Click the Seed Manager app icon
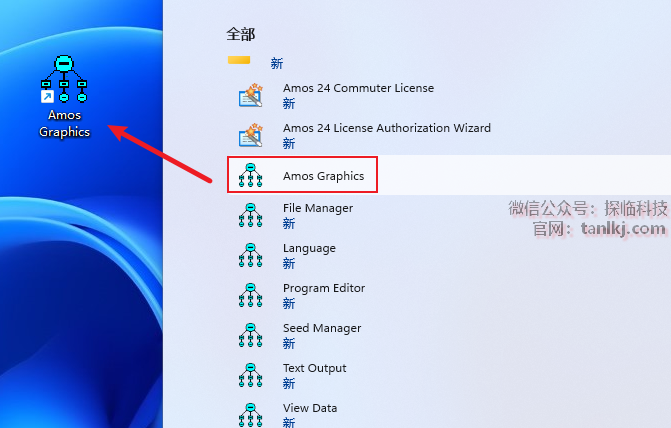The width and height of the screenshot is (671, 428). coord(250,335)
